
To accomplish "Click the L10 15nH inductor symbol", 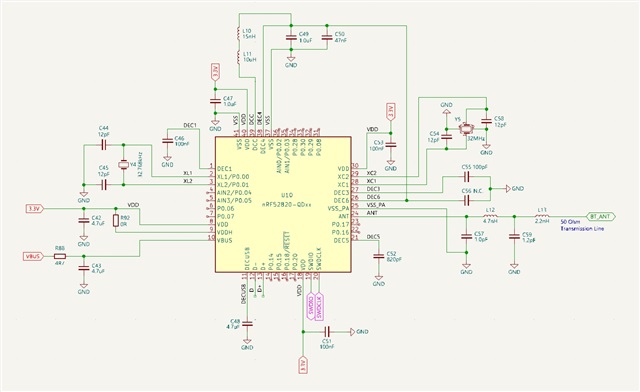I will 238,34.
